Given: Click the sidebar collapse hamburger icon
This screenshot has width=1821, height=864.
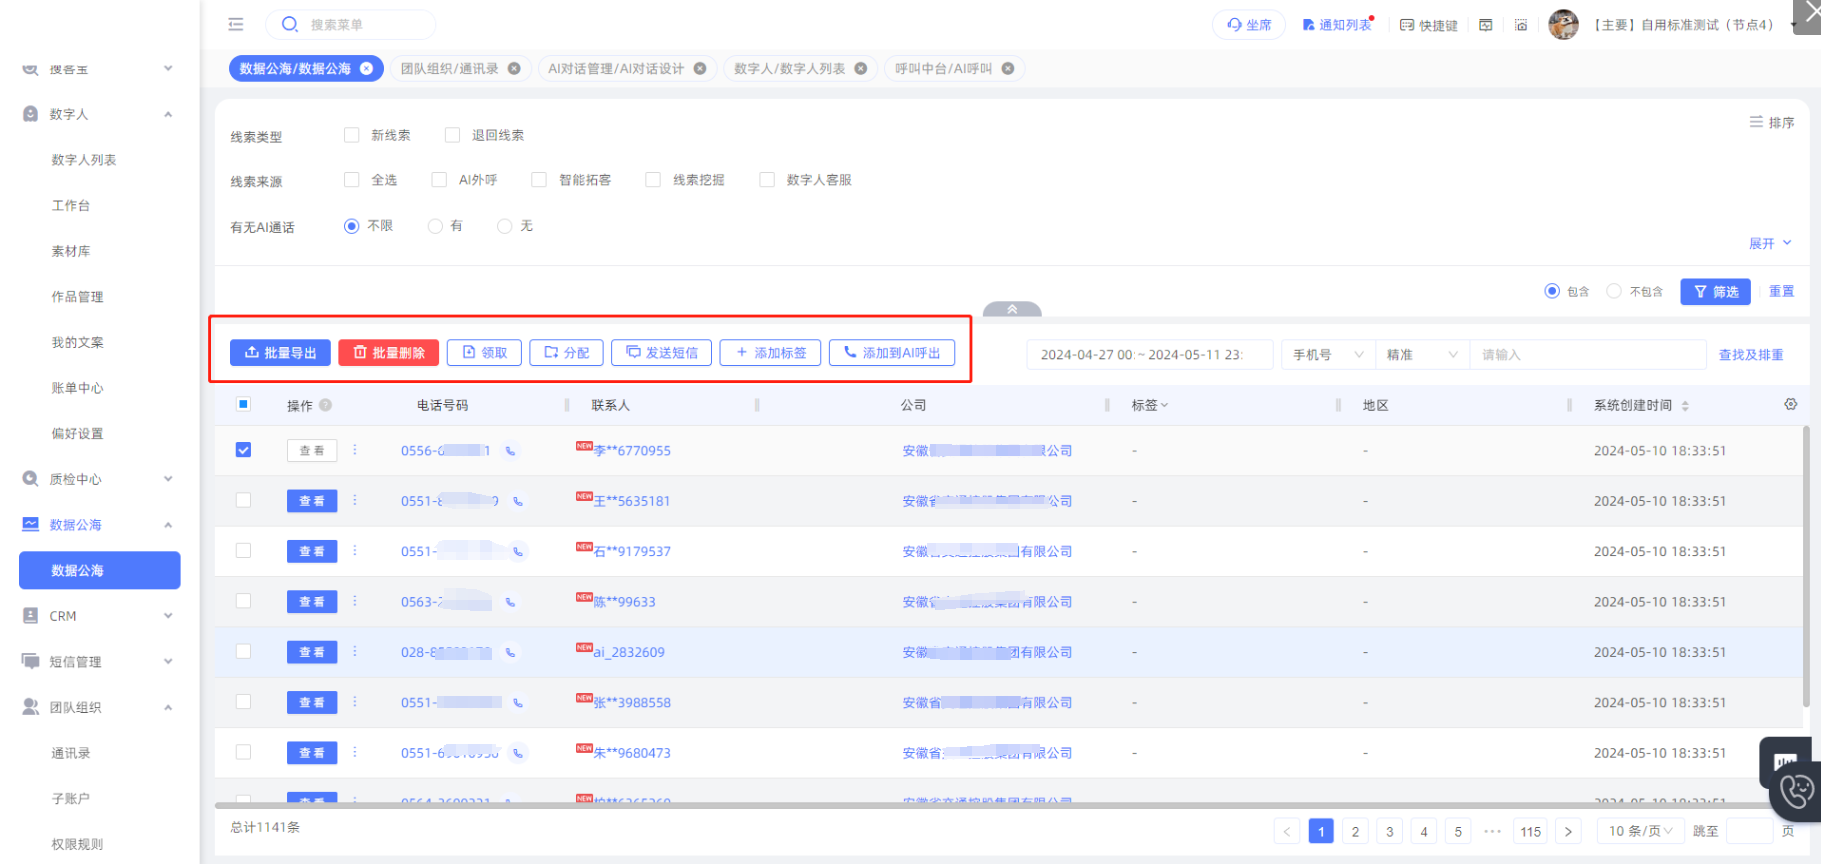Looking at the screenshot, I should tap(236, 24).
